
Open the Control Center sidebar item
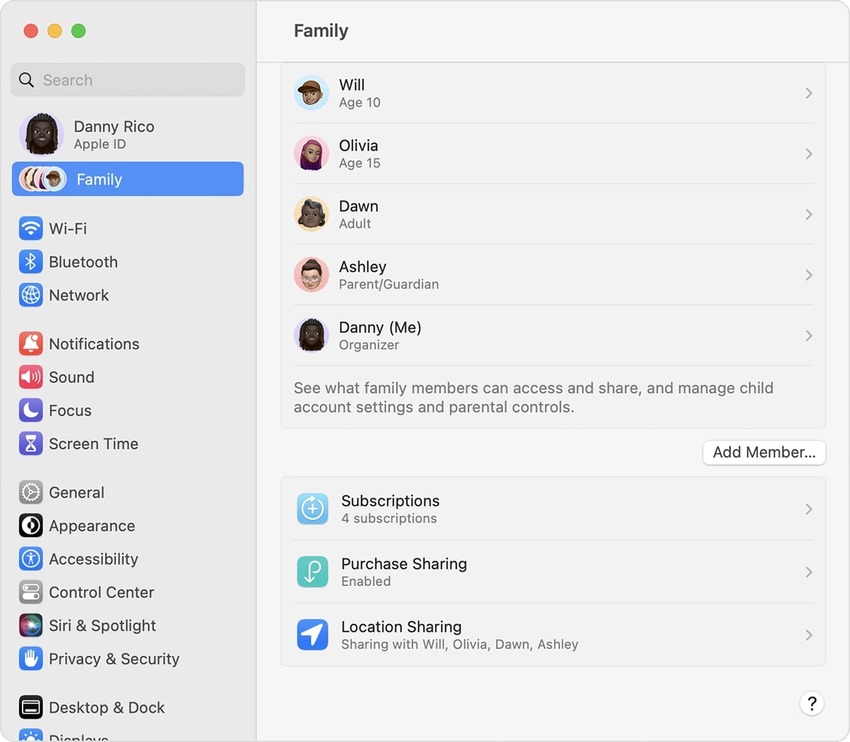tap(101, 592)
